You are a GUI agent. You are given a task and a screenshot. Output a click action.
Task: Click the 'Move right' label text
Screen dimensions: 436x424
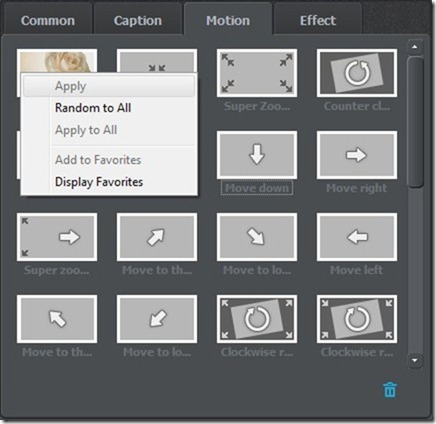(x=357, y=188)
